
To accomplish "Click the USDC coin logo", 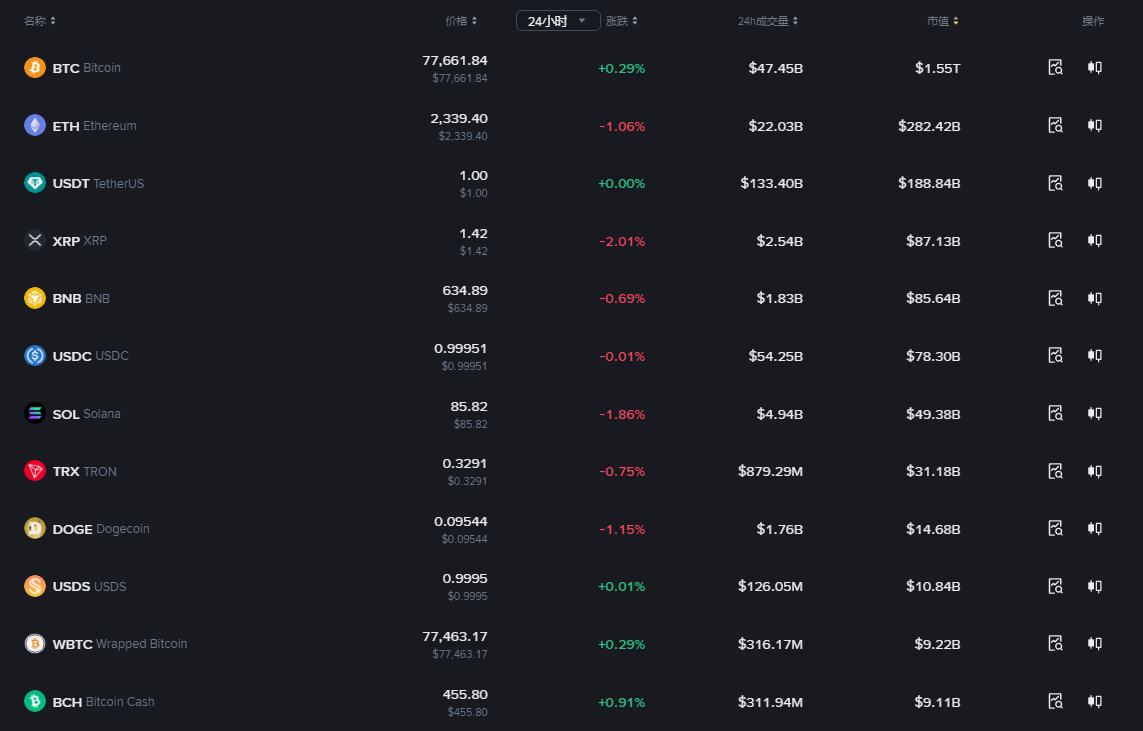I will point(34,356).
